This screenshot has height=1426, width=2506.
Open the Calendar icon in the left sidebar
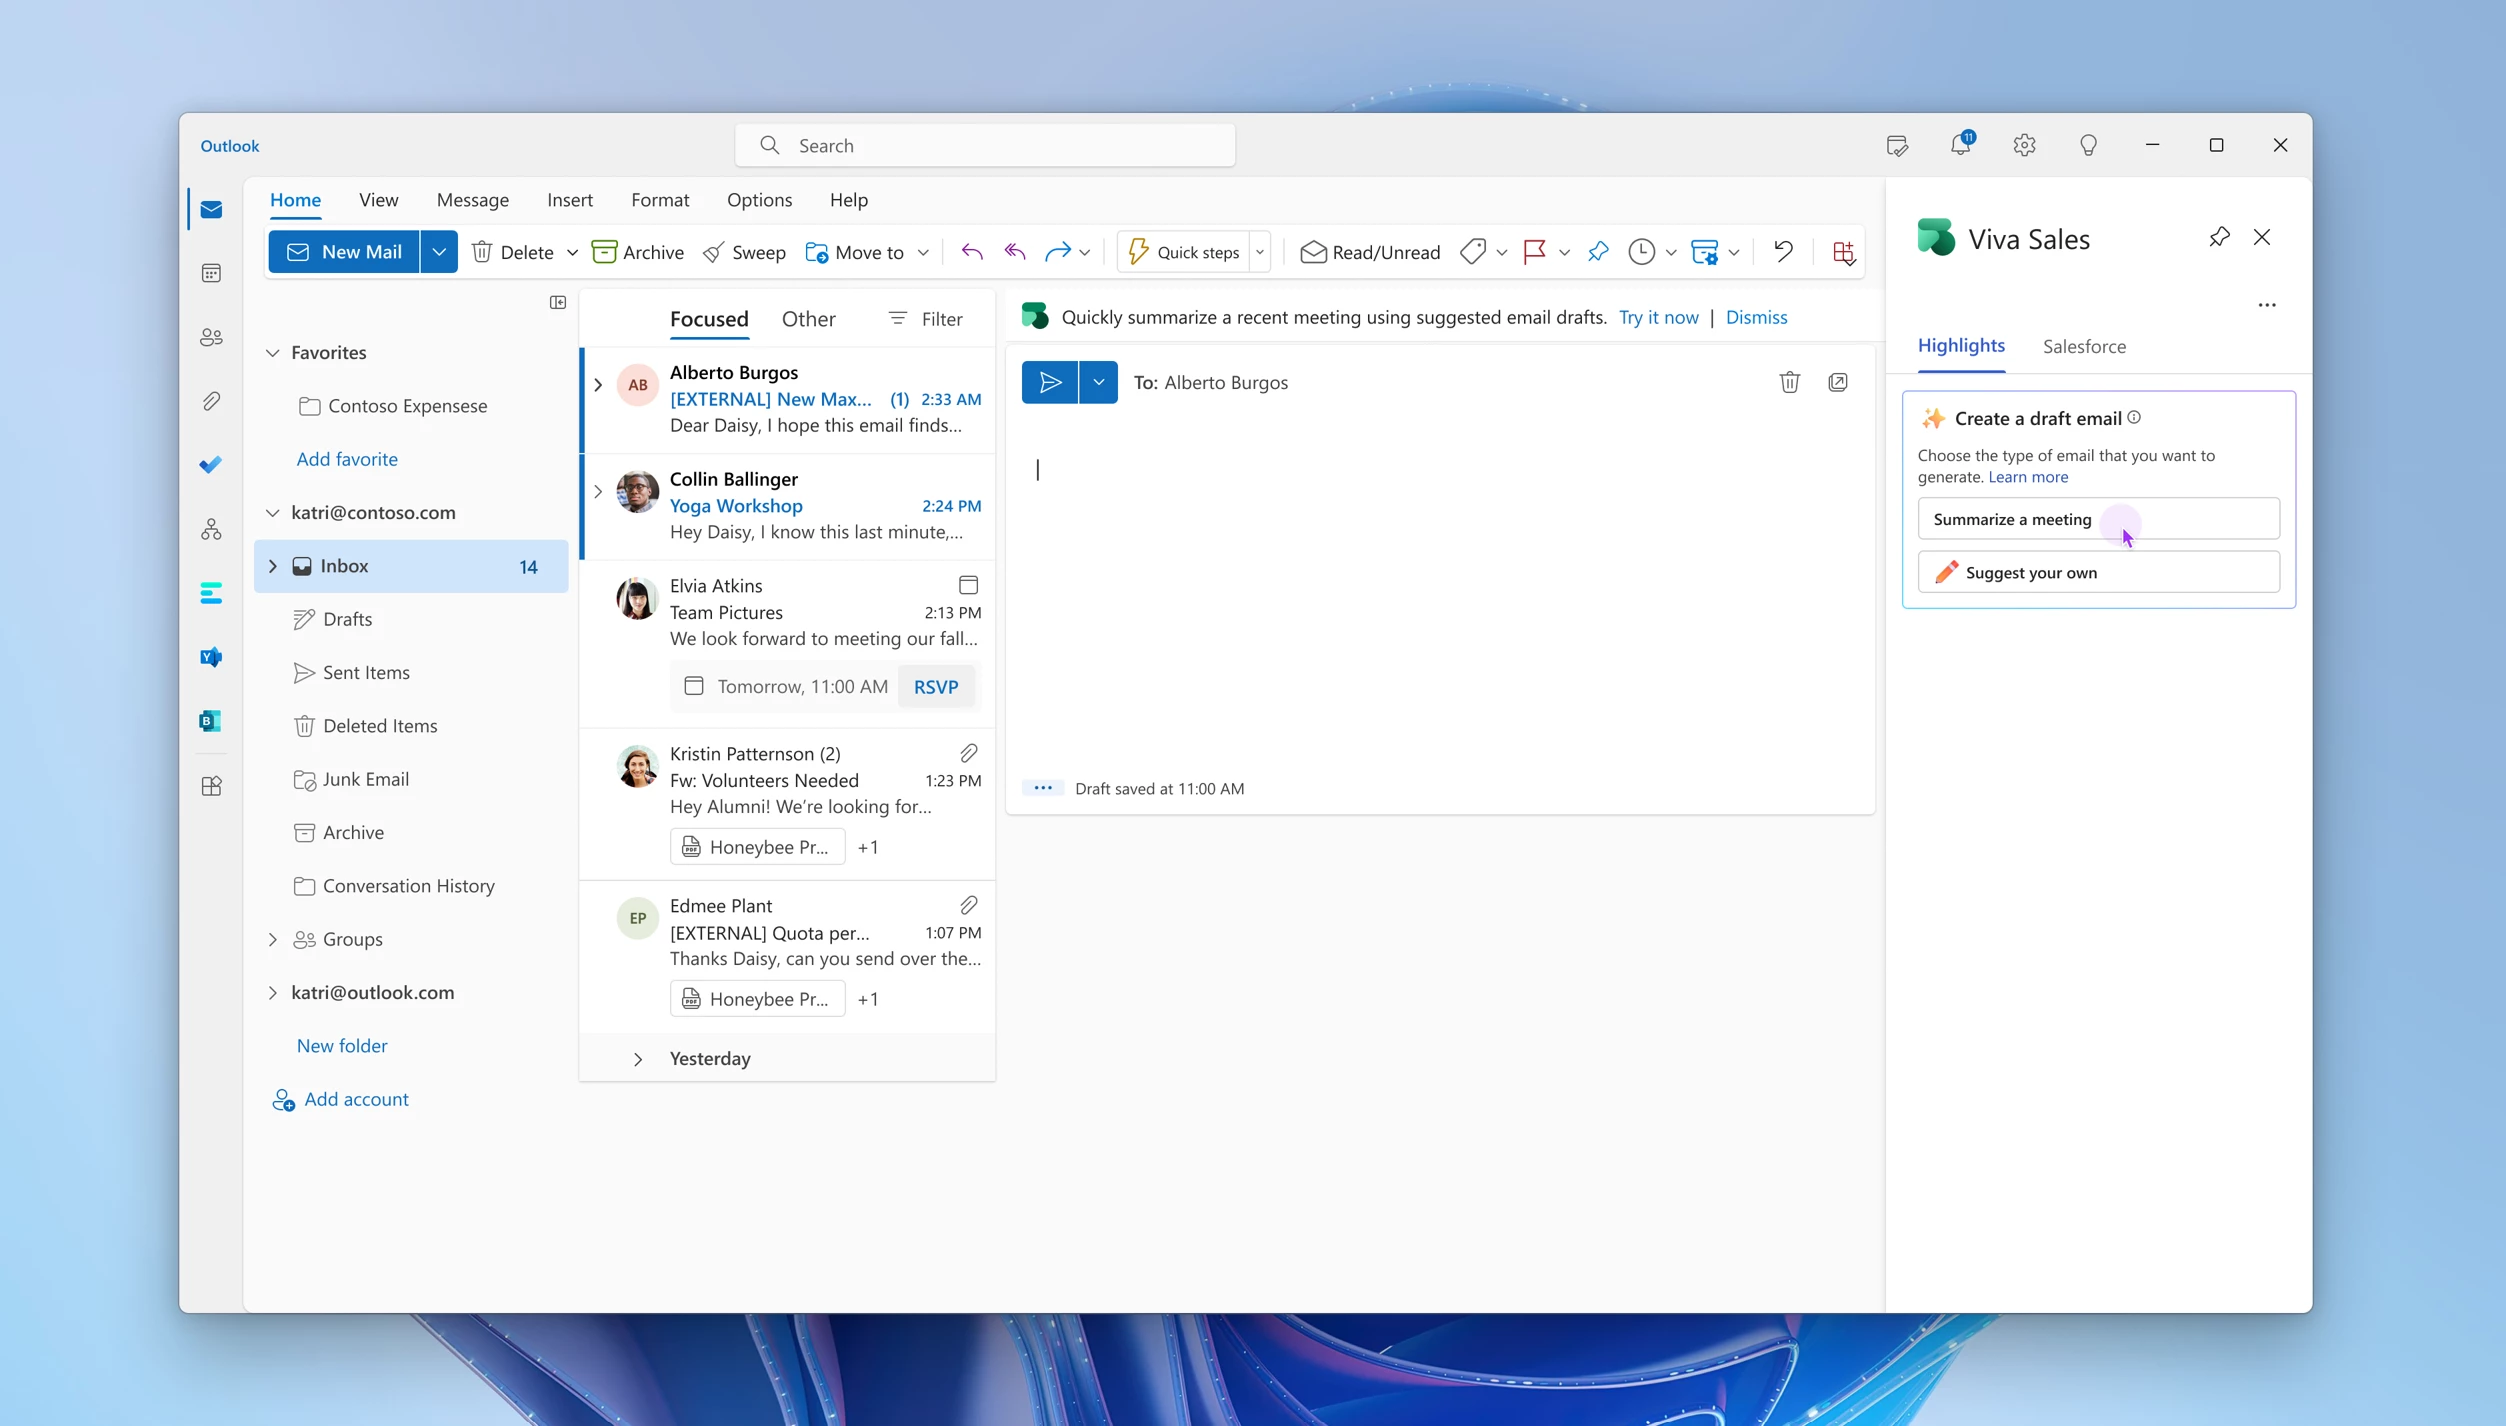pyautogui.click(x=211, y=273)
